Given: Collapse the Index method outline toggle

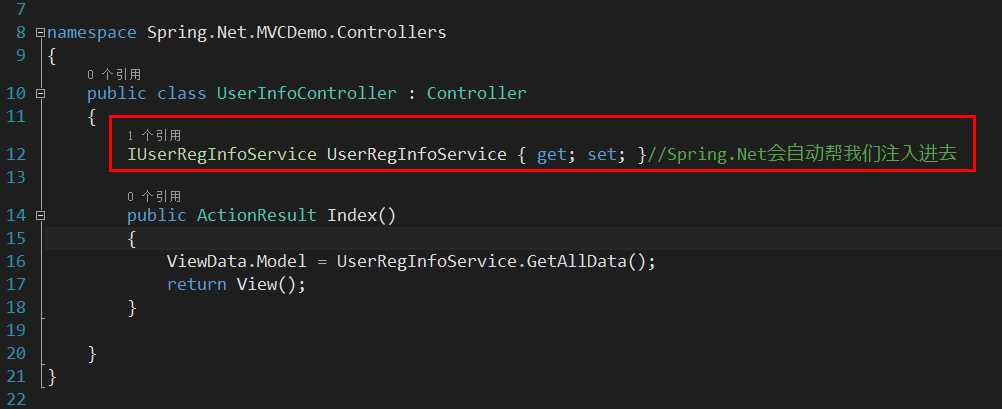Looking at the screenshot, I should tap(41, 215).
